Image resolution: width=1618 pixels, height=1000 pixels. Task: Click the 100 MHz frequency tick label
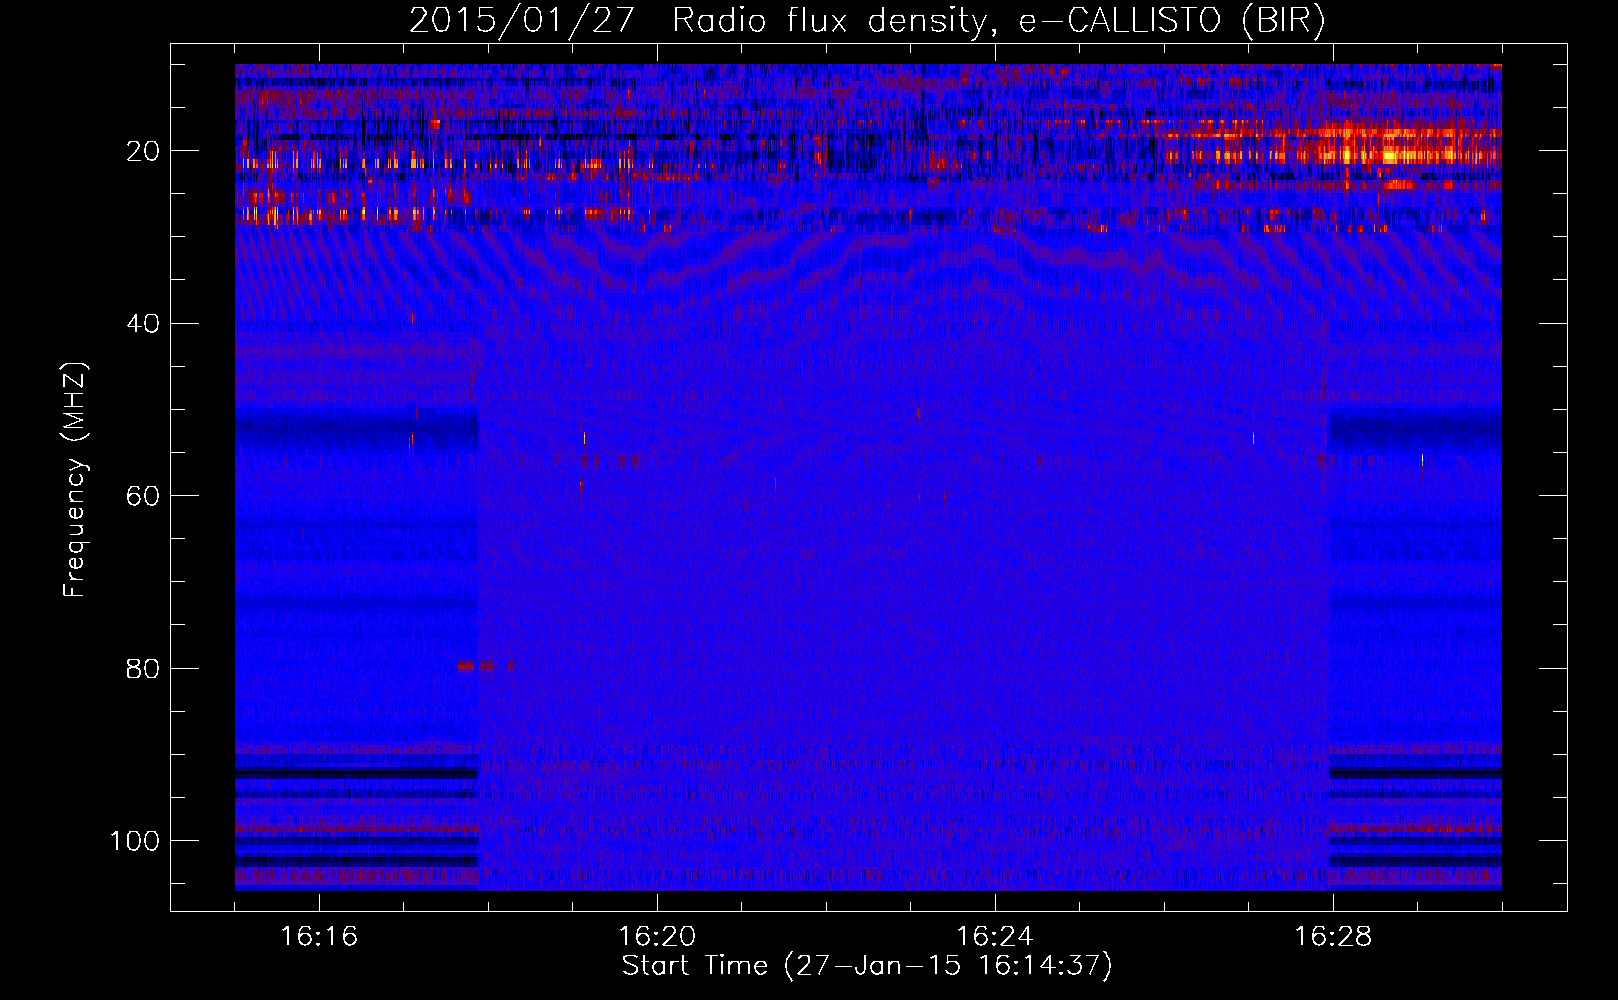[x=135, y=841]
